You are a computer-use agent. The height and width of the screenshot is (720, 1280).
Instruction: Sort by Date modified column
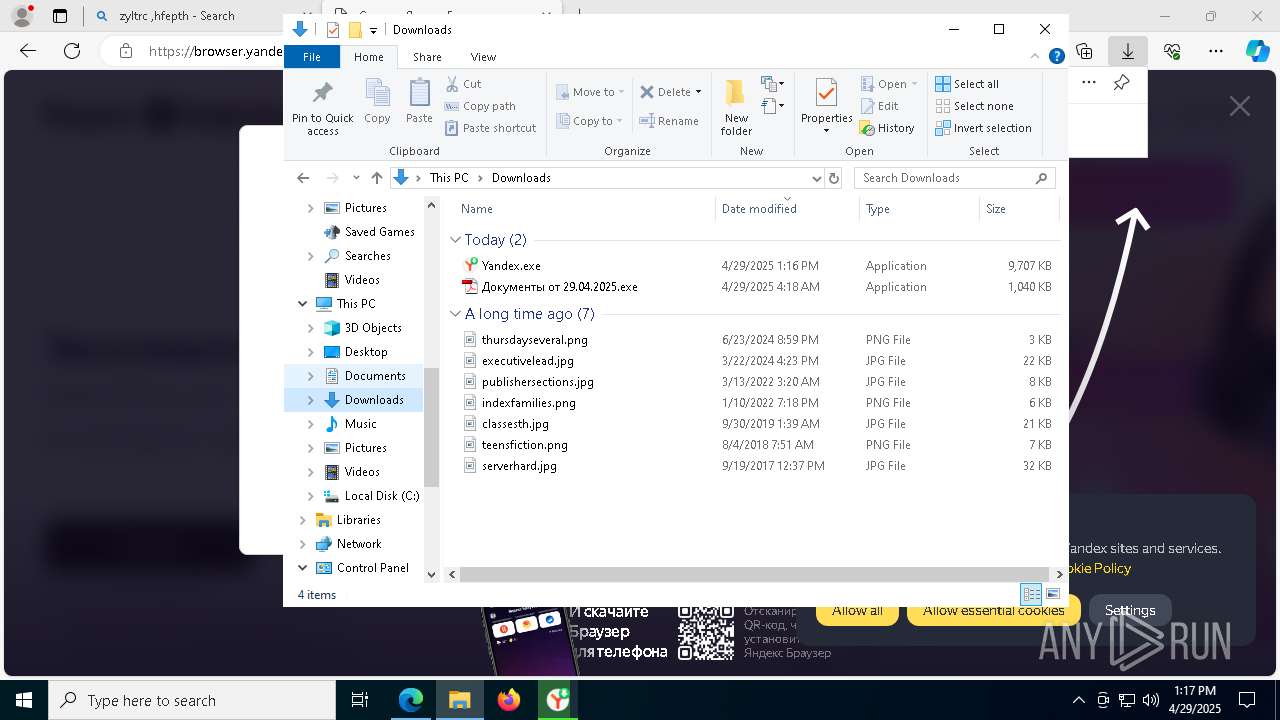tap(788, 209)
